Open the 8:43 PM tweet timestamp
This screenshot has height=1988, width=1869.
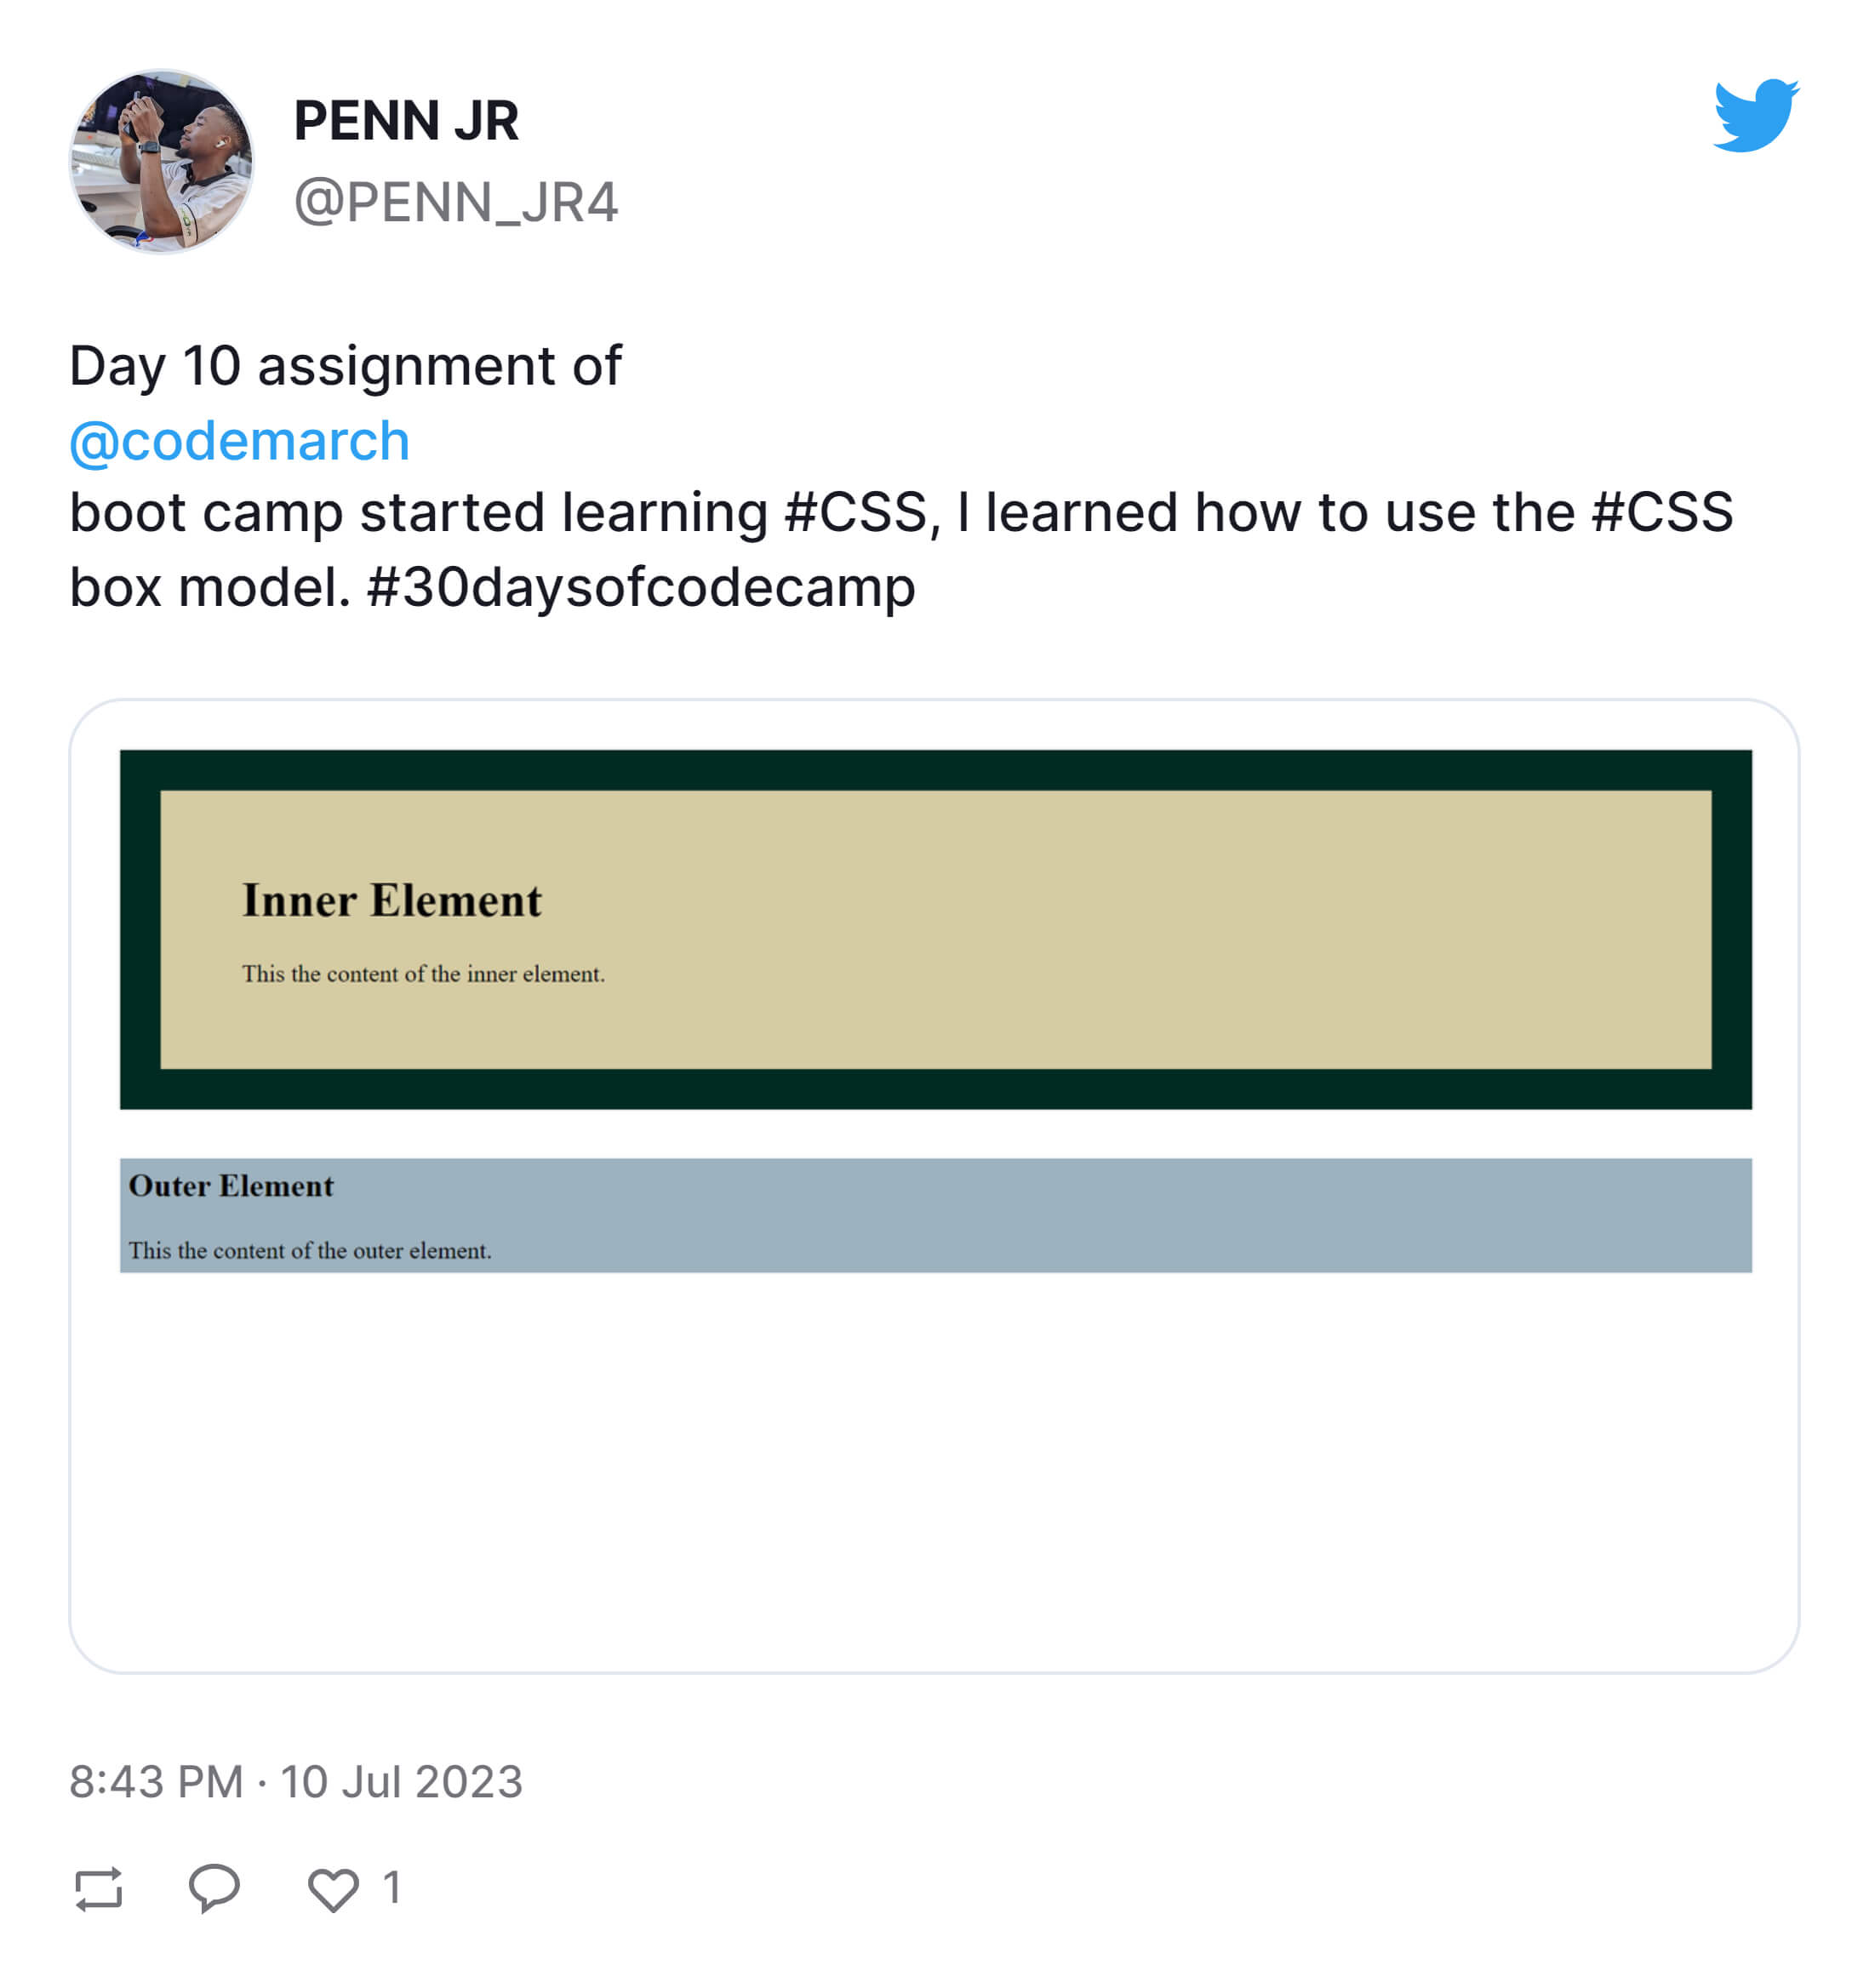(x=296, y=1782)
